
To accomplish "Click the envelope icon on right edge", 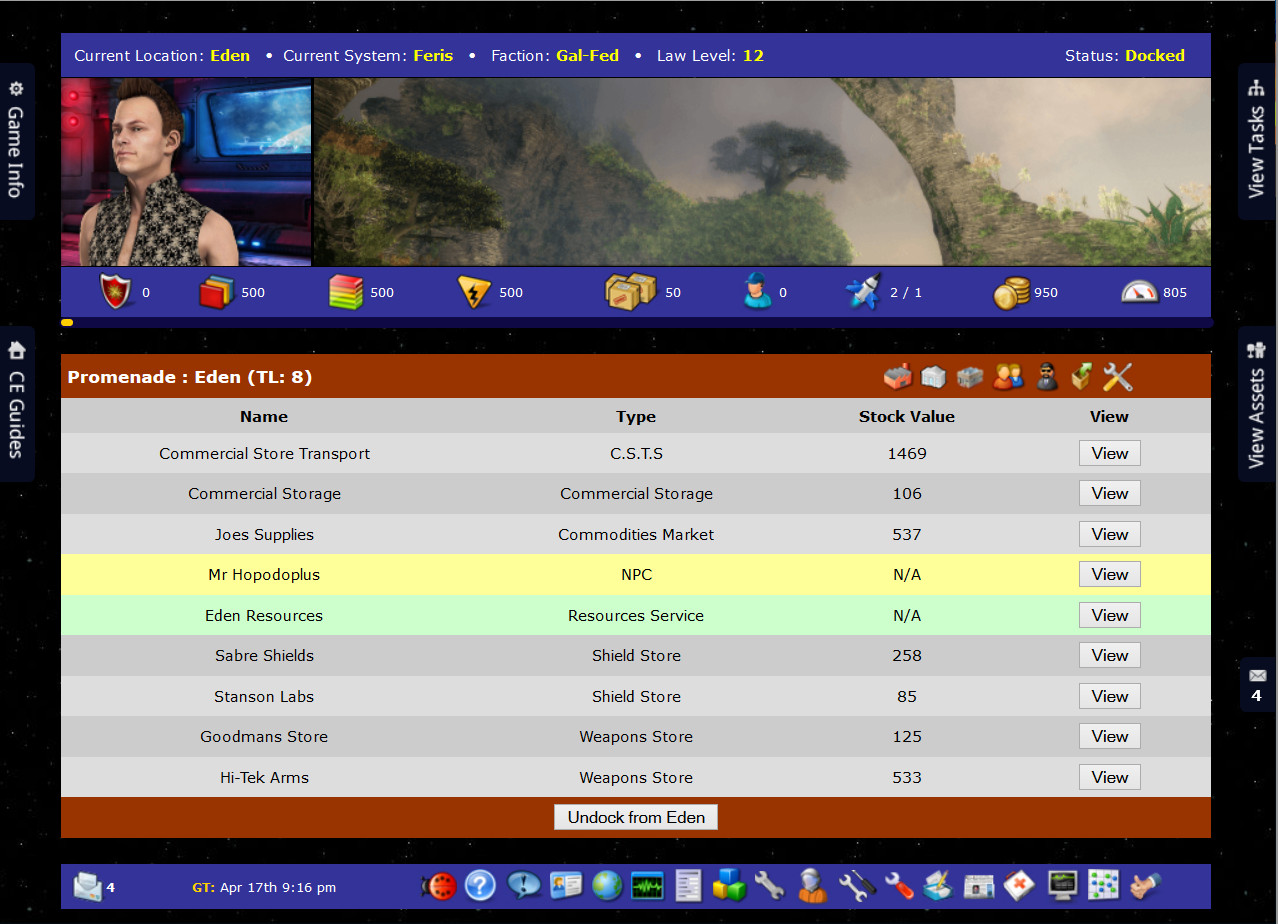I will [1257, 676].
